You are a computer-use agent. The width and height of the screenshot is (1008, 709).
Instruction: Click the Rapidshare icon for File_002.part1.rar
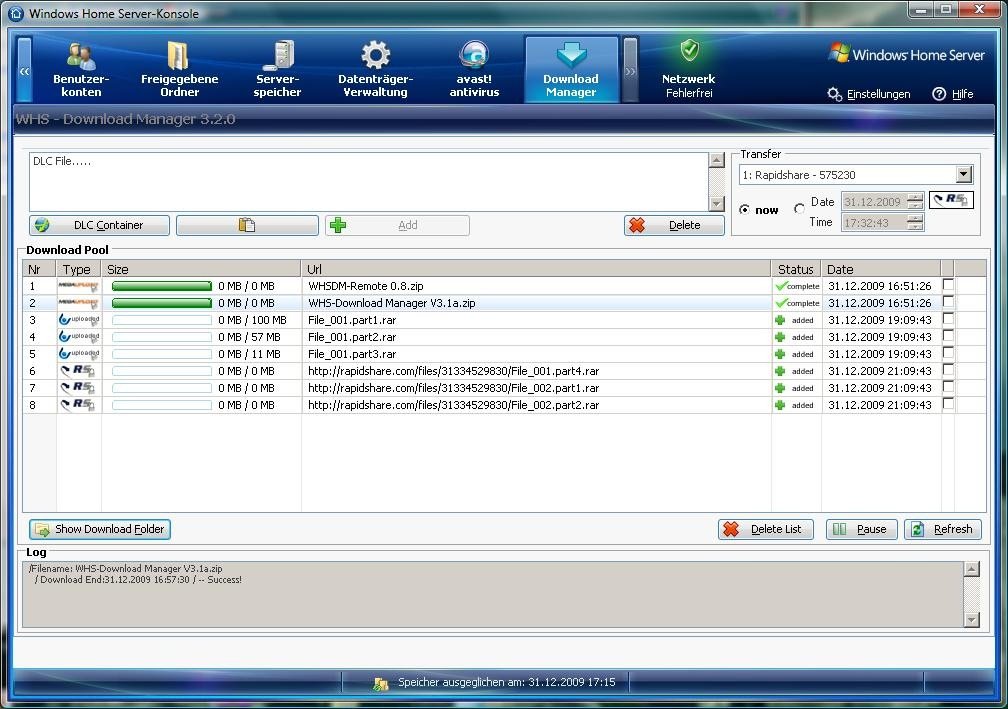(x=77, y=388)
